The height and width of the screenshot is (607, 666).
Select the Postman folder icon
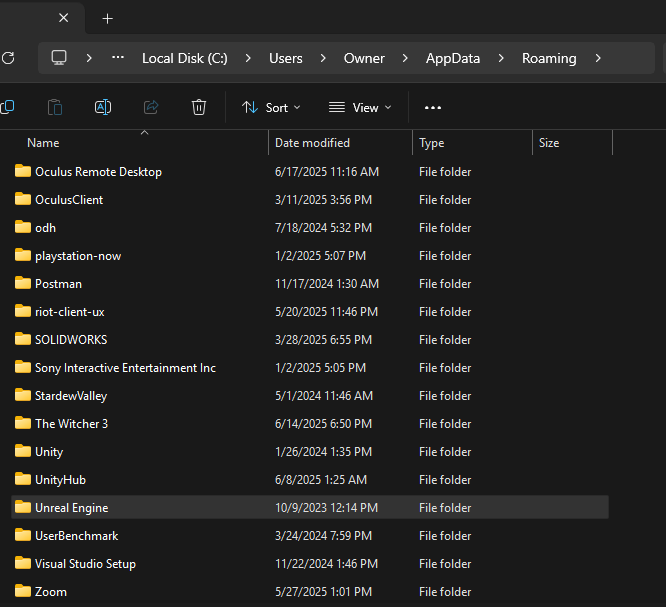coord(23,283)
